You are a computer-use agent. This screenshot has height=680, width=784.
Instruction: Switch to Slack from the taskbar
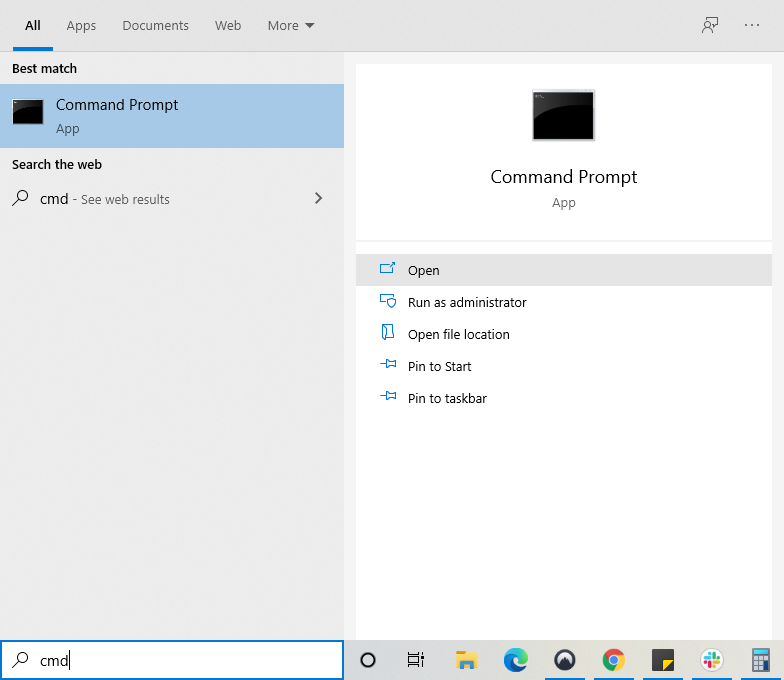click(711, 660)
